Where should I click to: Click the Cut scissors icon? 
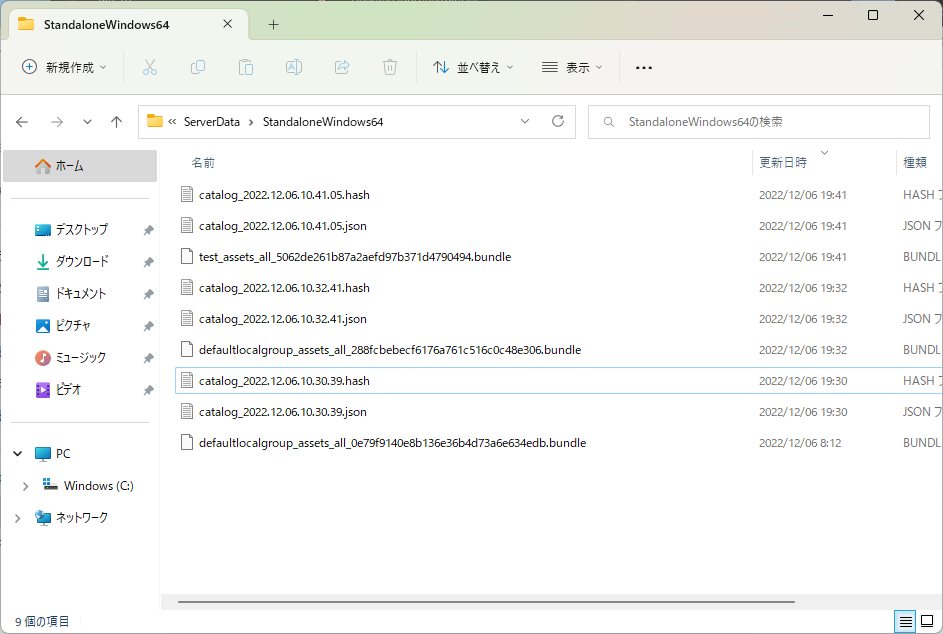[150, 67]
